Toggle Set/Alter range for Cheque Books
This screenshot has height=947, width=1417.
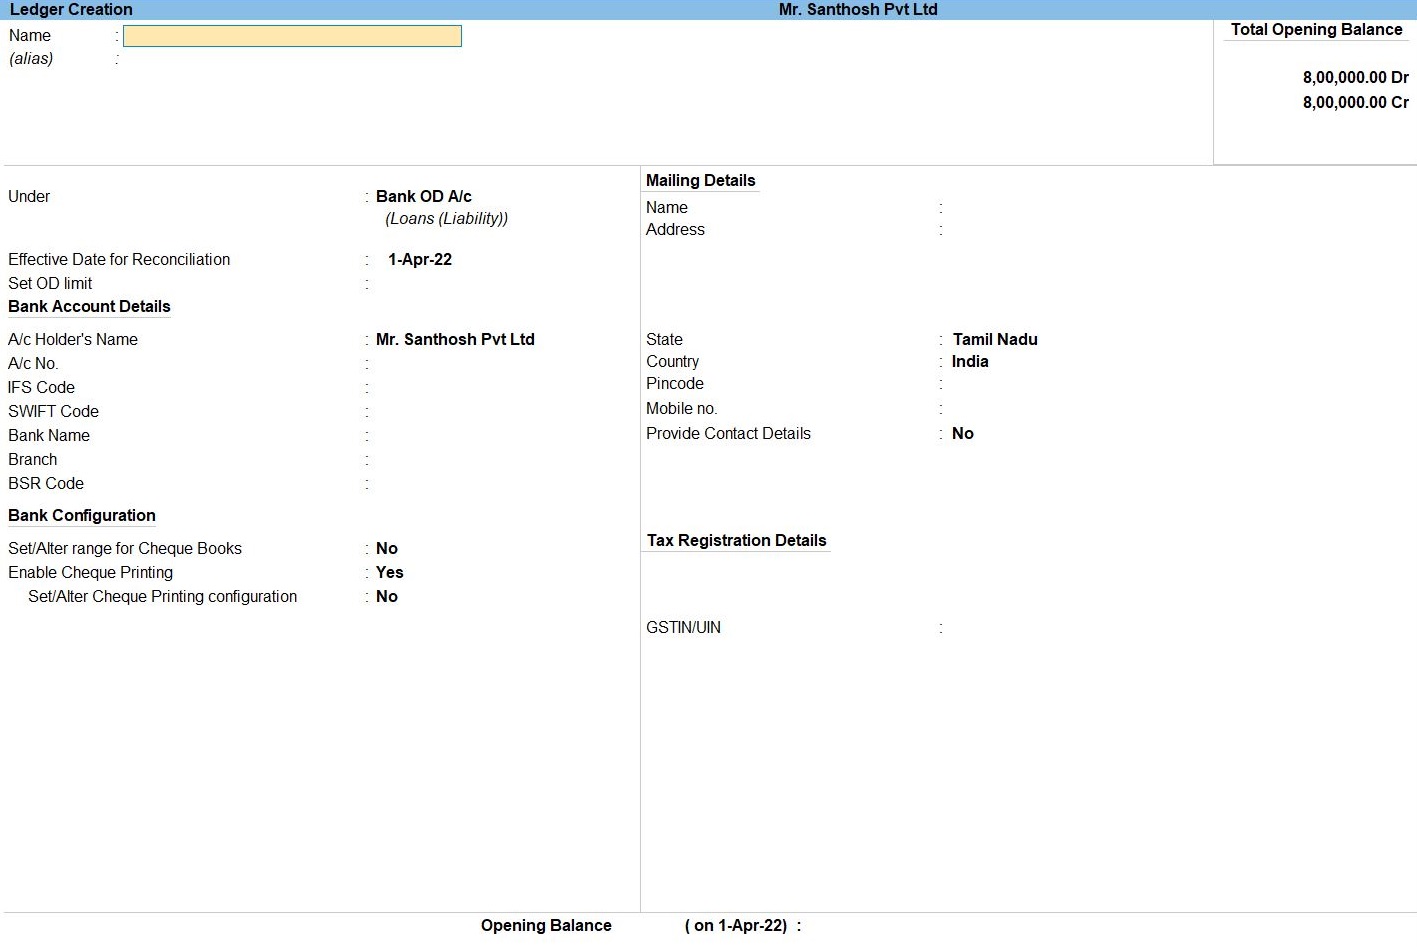(387, 548)
